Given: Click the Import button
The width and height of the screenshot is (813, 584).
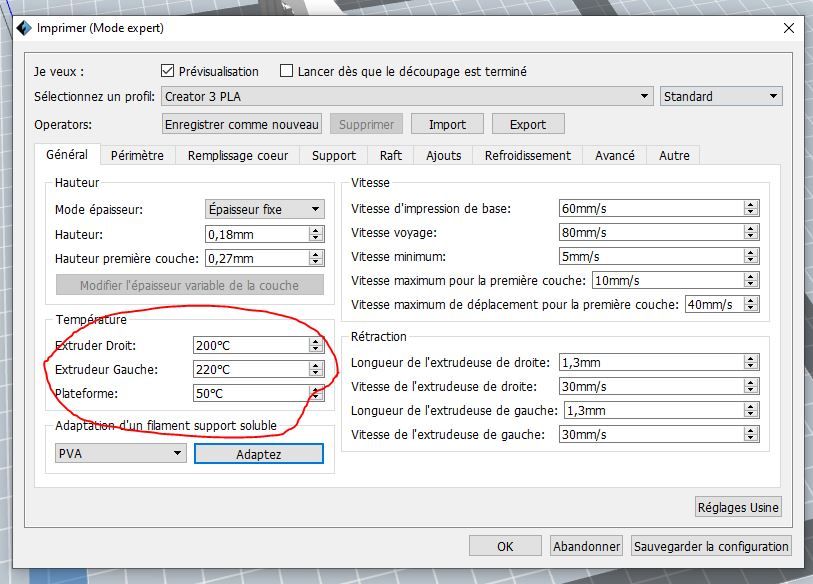Looking at the screenshot, I should pos(447,124).
